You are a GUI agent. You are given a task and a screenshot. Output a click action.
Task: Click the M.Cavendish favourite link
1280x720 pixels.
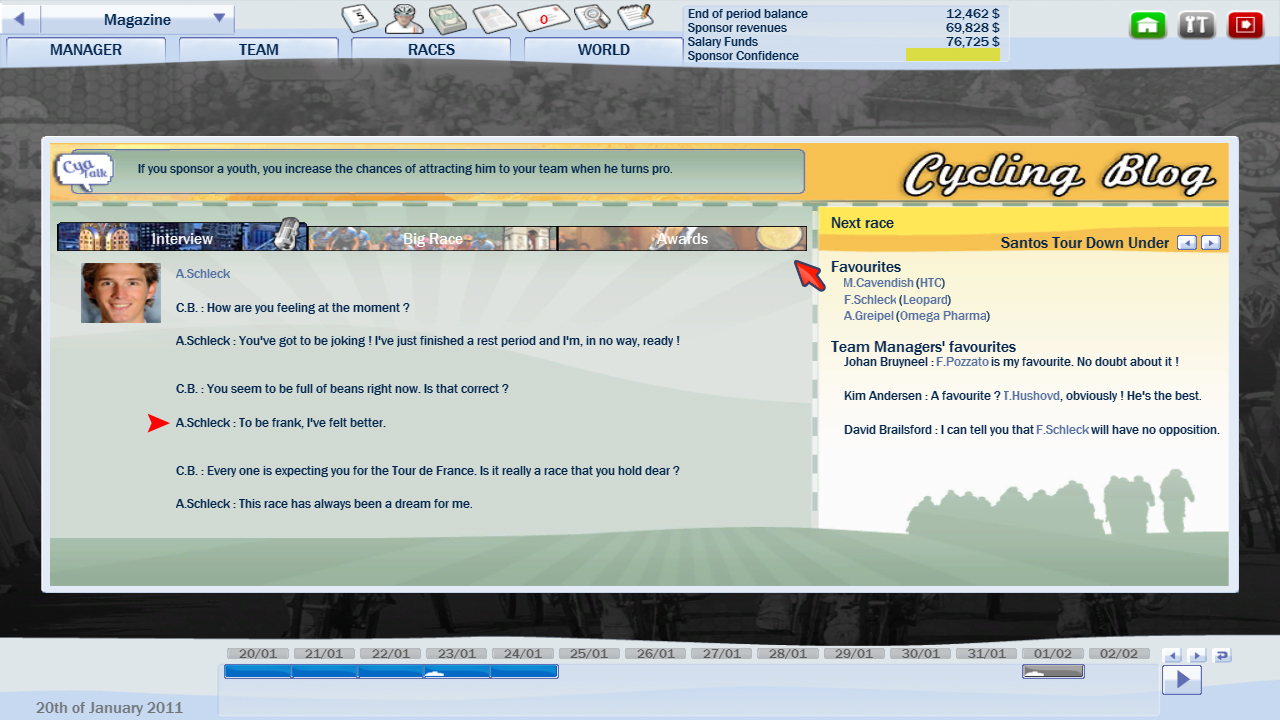877,283
